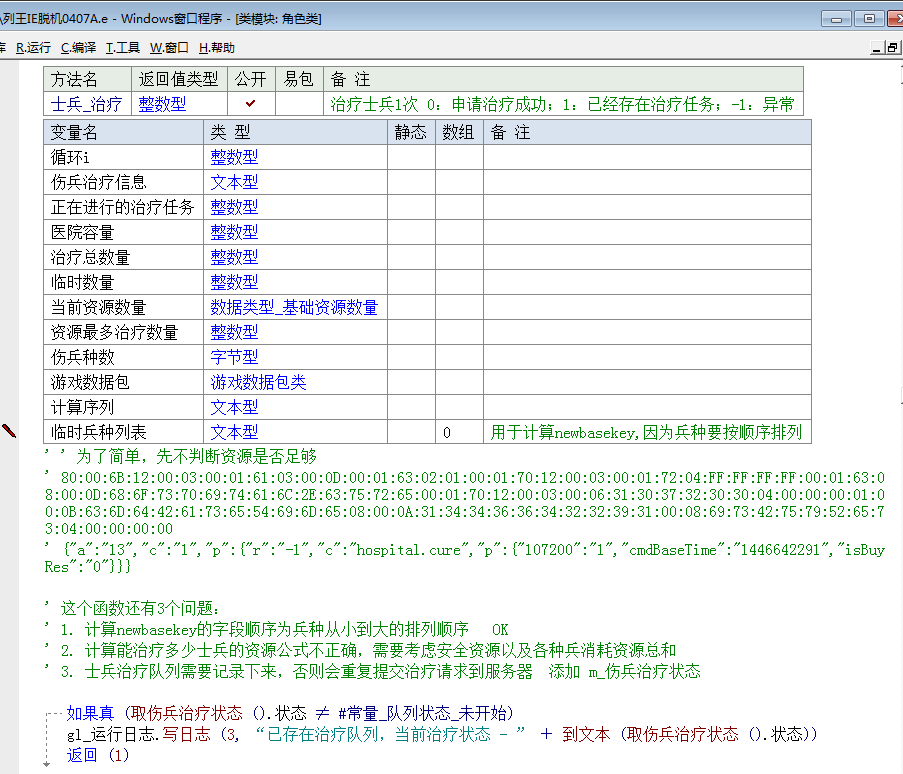Open the type cell of variable 伤兵种数

pyautogui.click(x=234, y=357)
